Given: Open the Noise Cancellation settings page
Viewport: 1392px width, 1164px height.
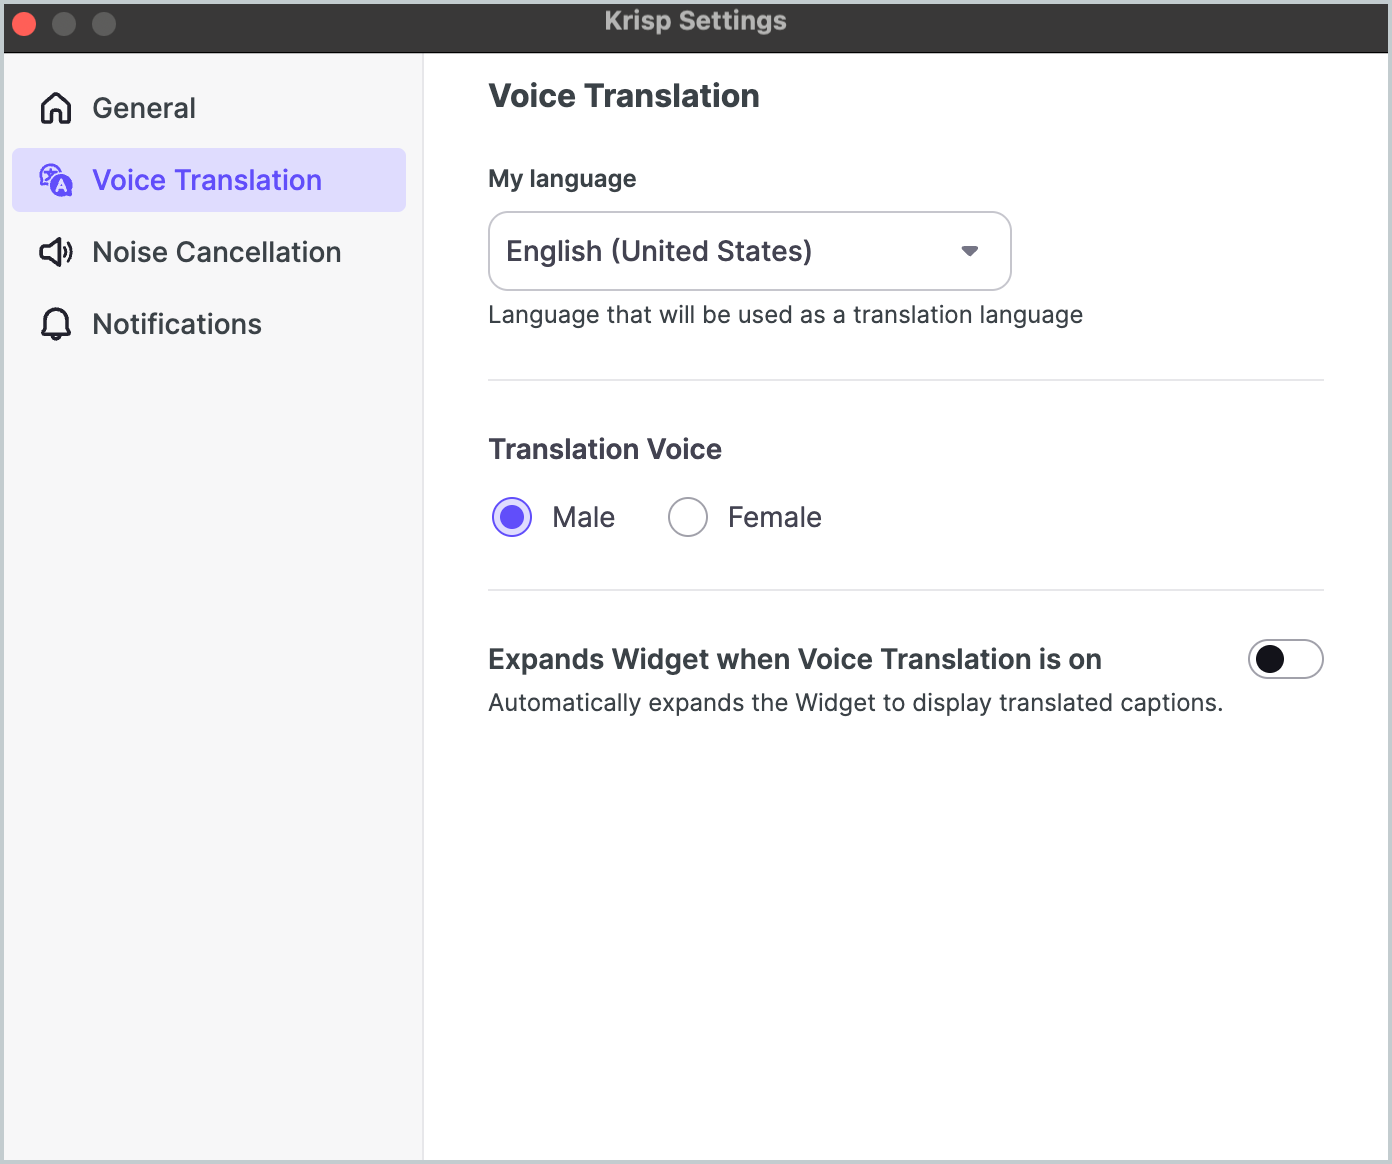Looking at the screenshot, I should [216, 252].
